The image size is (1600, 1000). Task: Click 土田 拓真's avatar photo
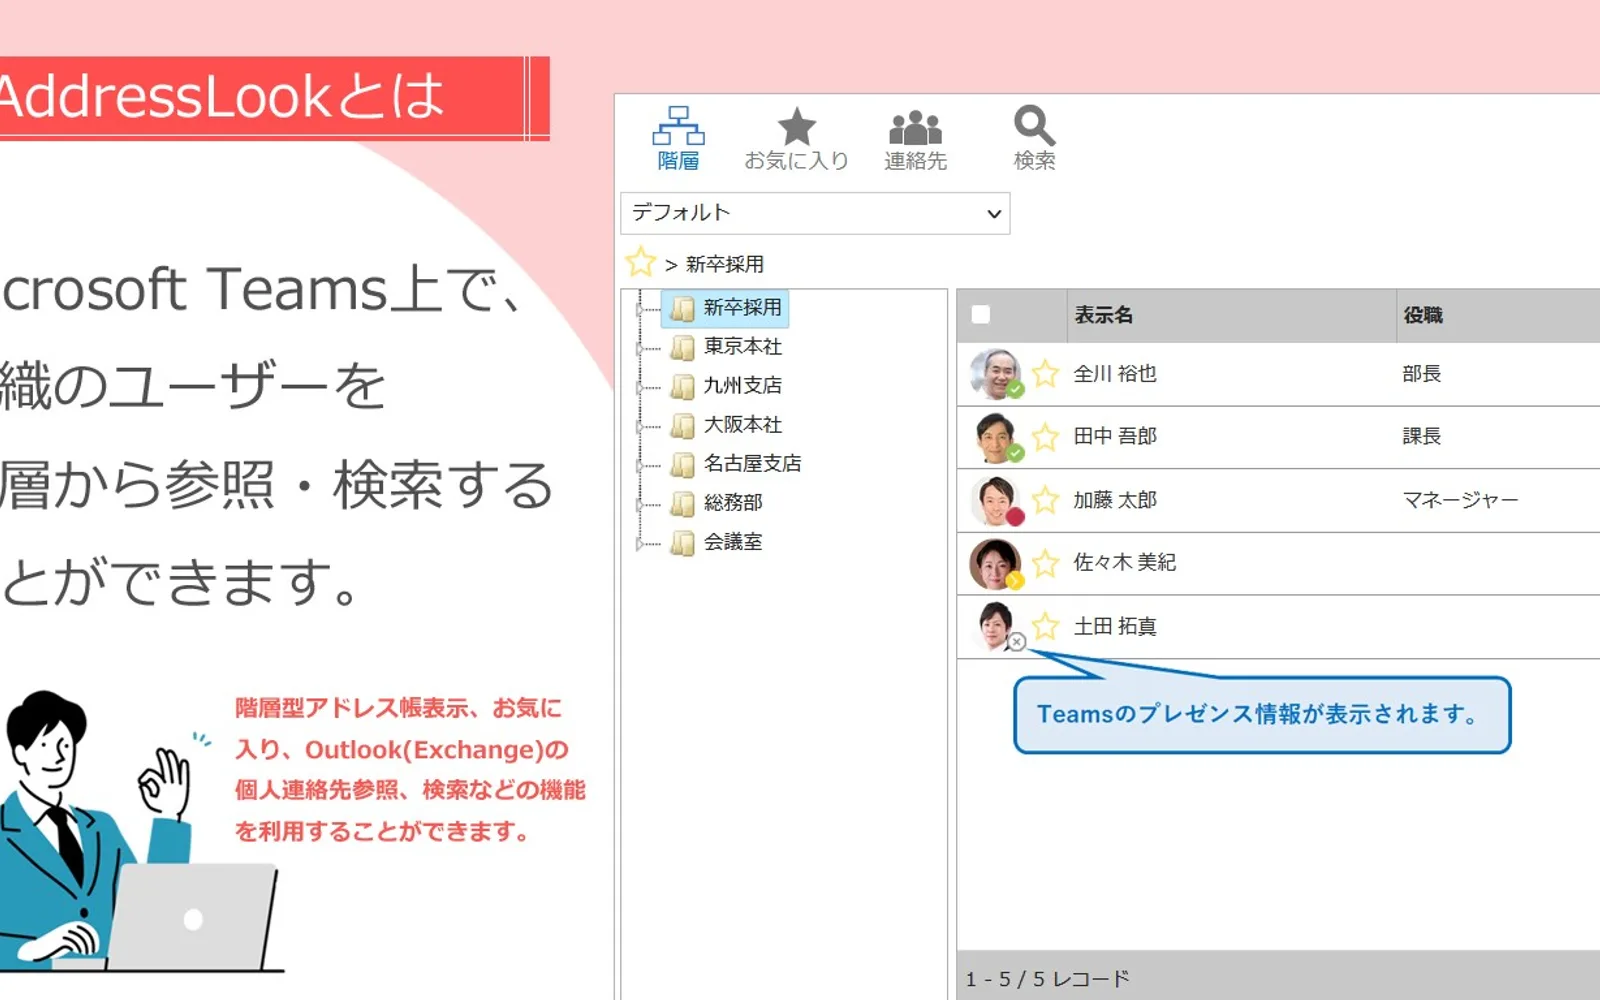pyautogui.click(x=995, y=626)
